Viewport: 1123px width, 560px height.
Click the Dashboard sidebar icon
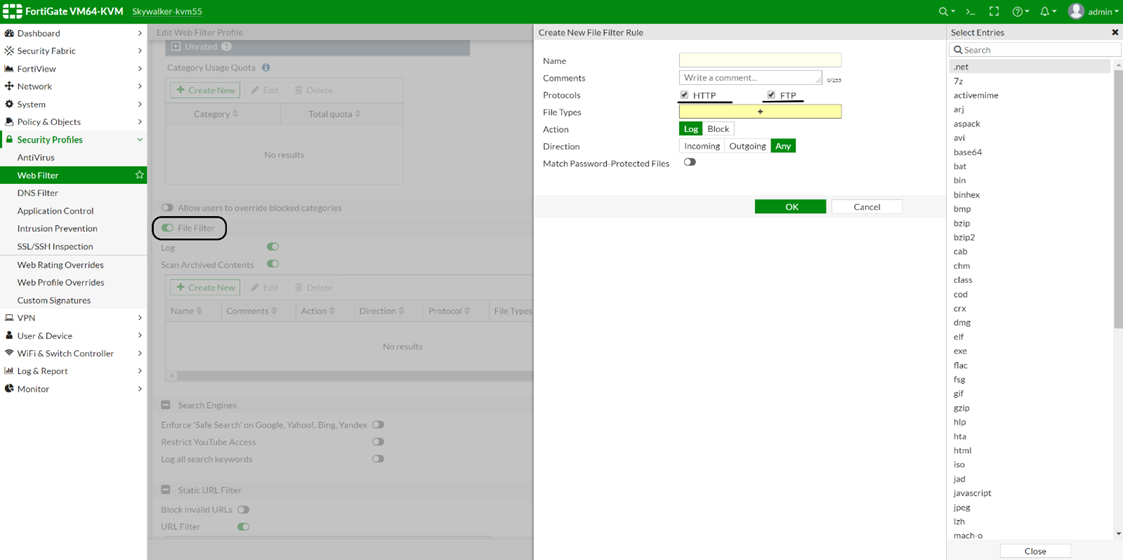(x=9, y=34)
